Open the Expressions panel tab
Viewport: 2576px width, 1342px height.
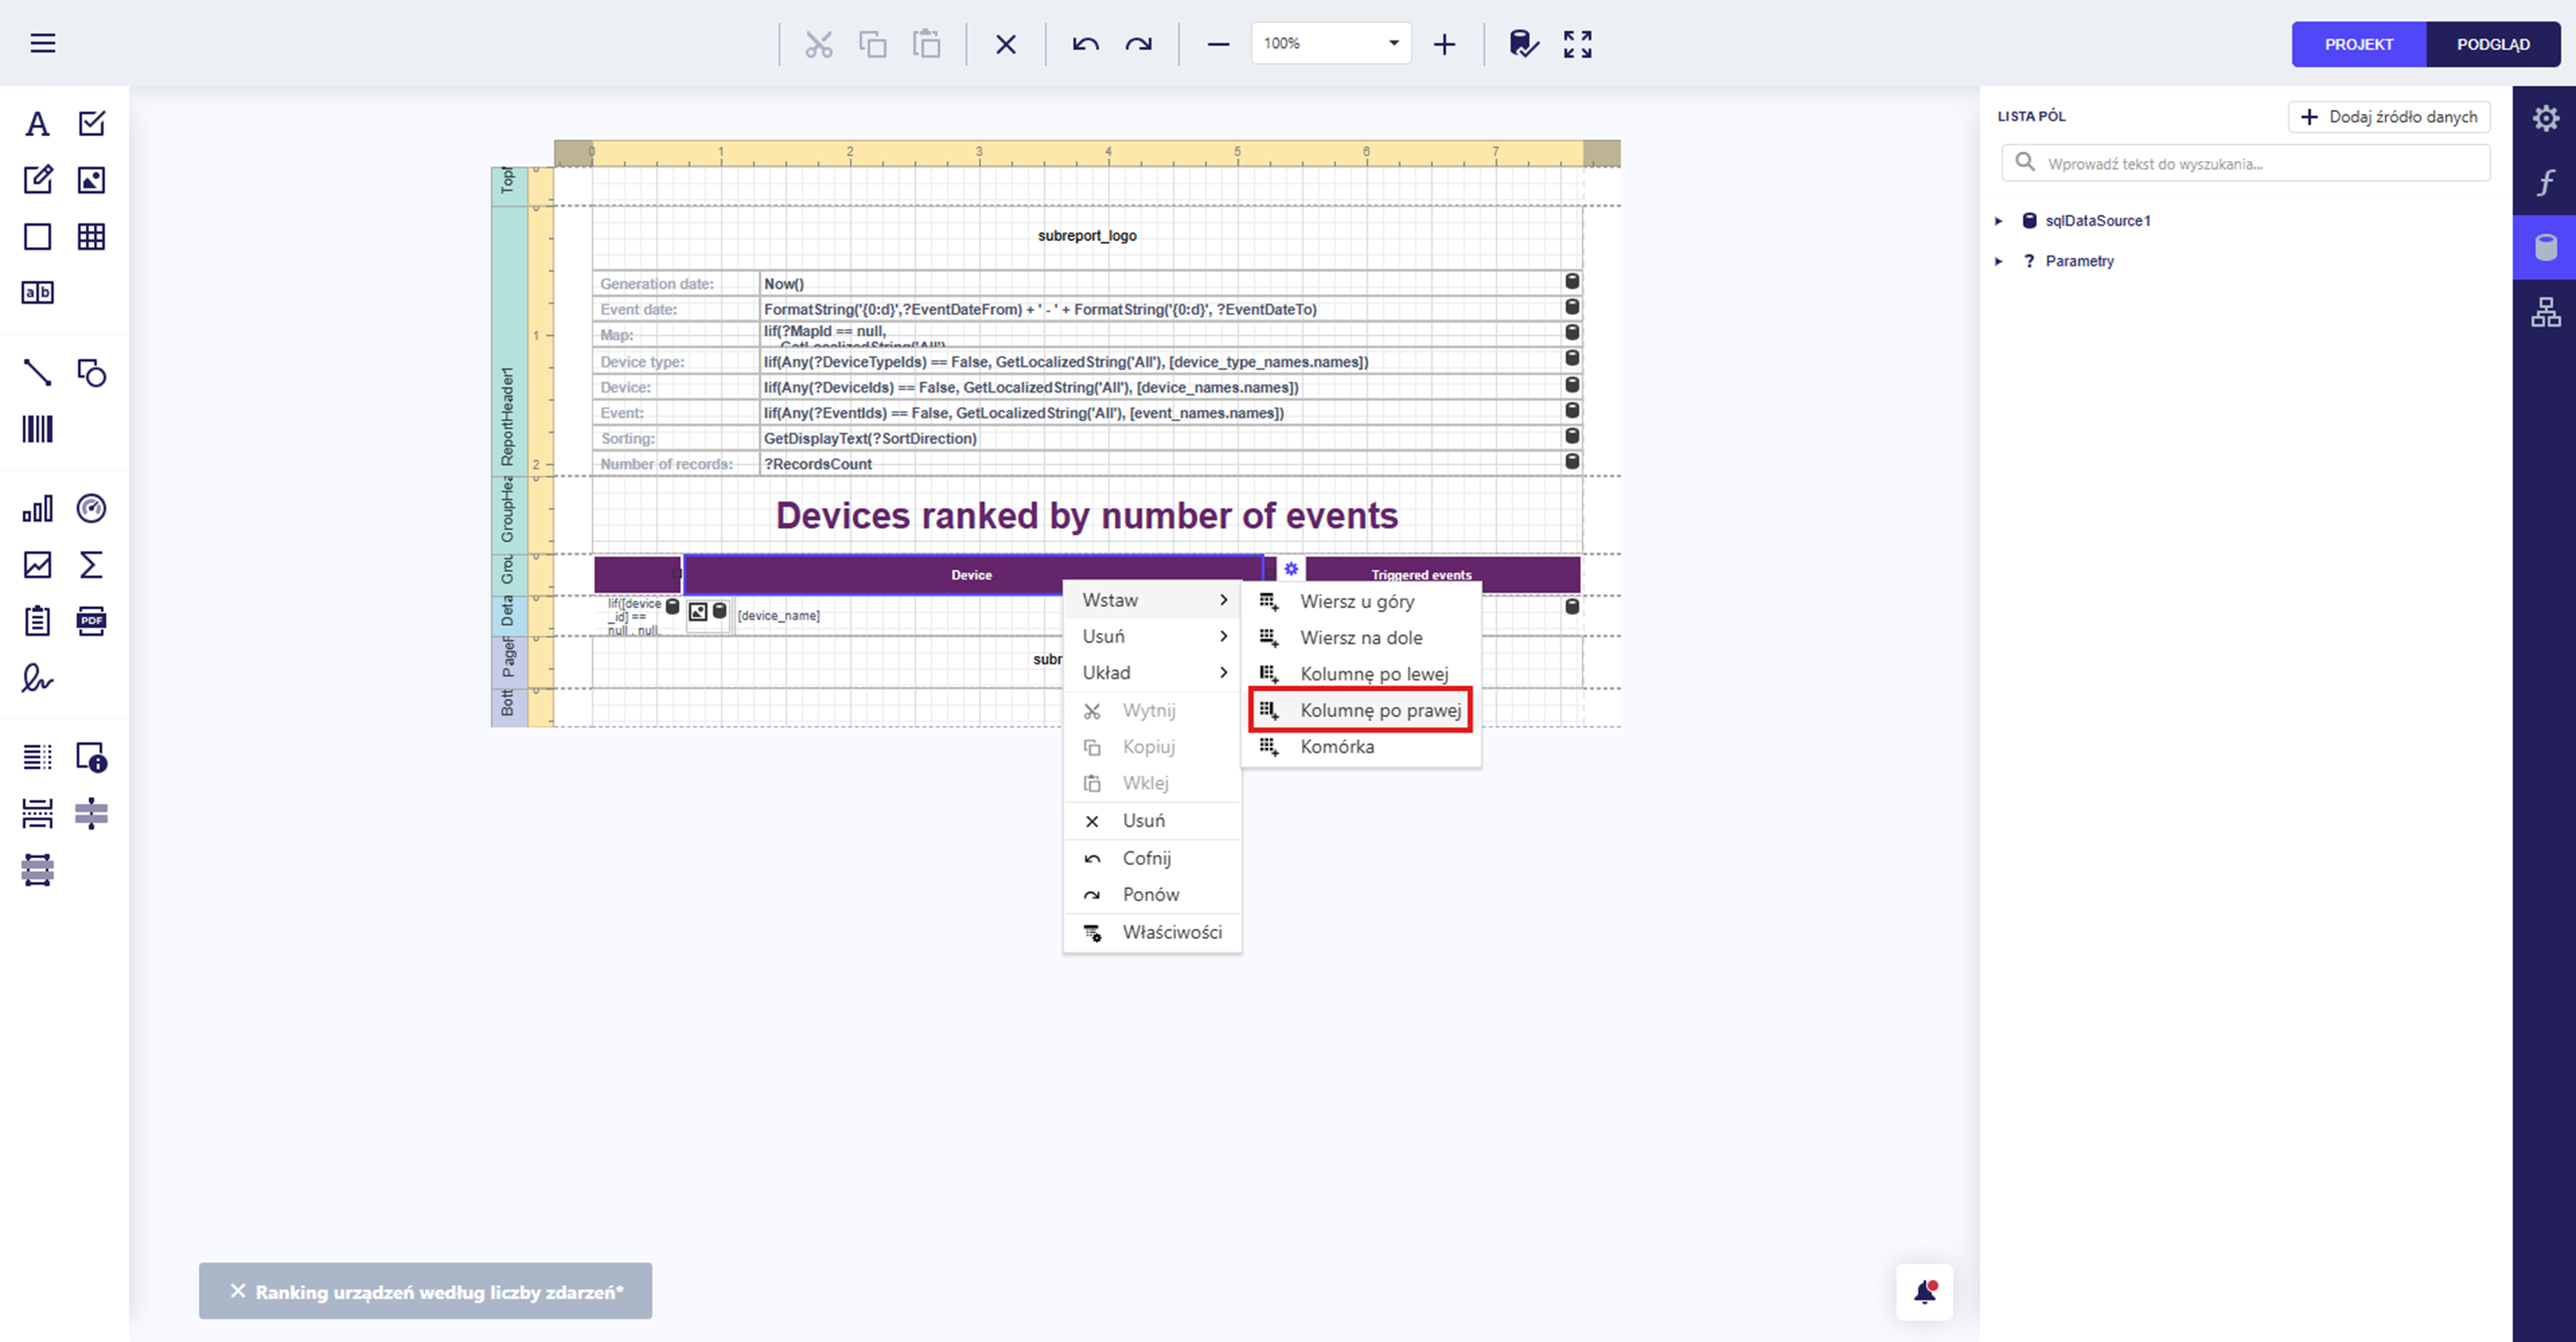click(x=2545, y=183)
